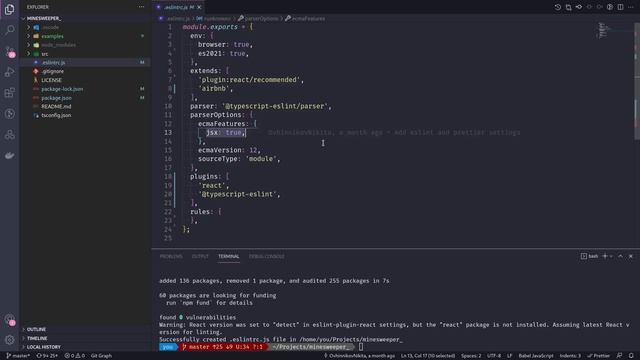Screen dimensions: 640x360
Task: Change the Babel JavaScript language mode
Action: 536,356
